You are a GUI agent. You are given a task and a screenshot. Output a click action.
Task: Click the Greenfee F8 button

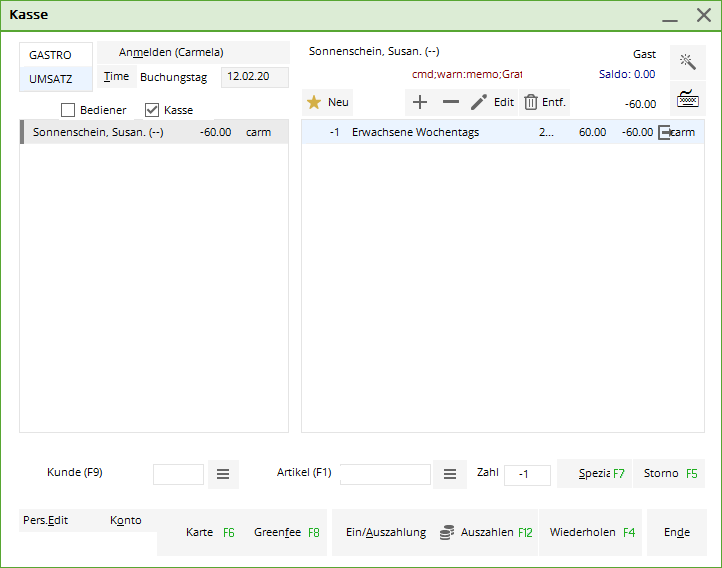286,532
